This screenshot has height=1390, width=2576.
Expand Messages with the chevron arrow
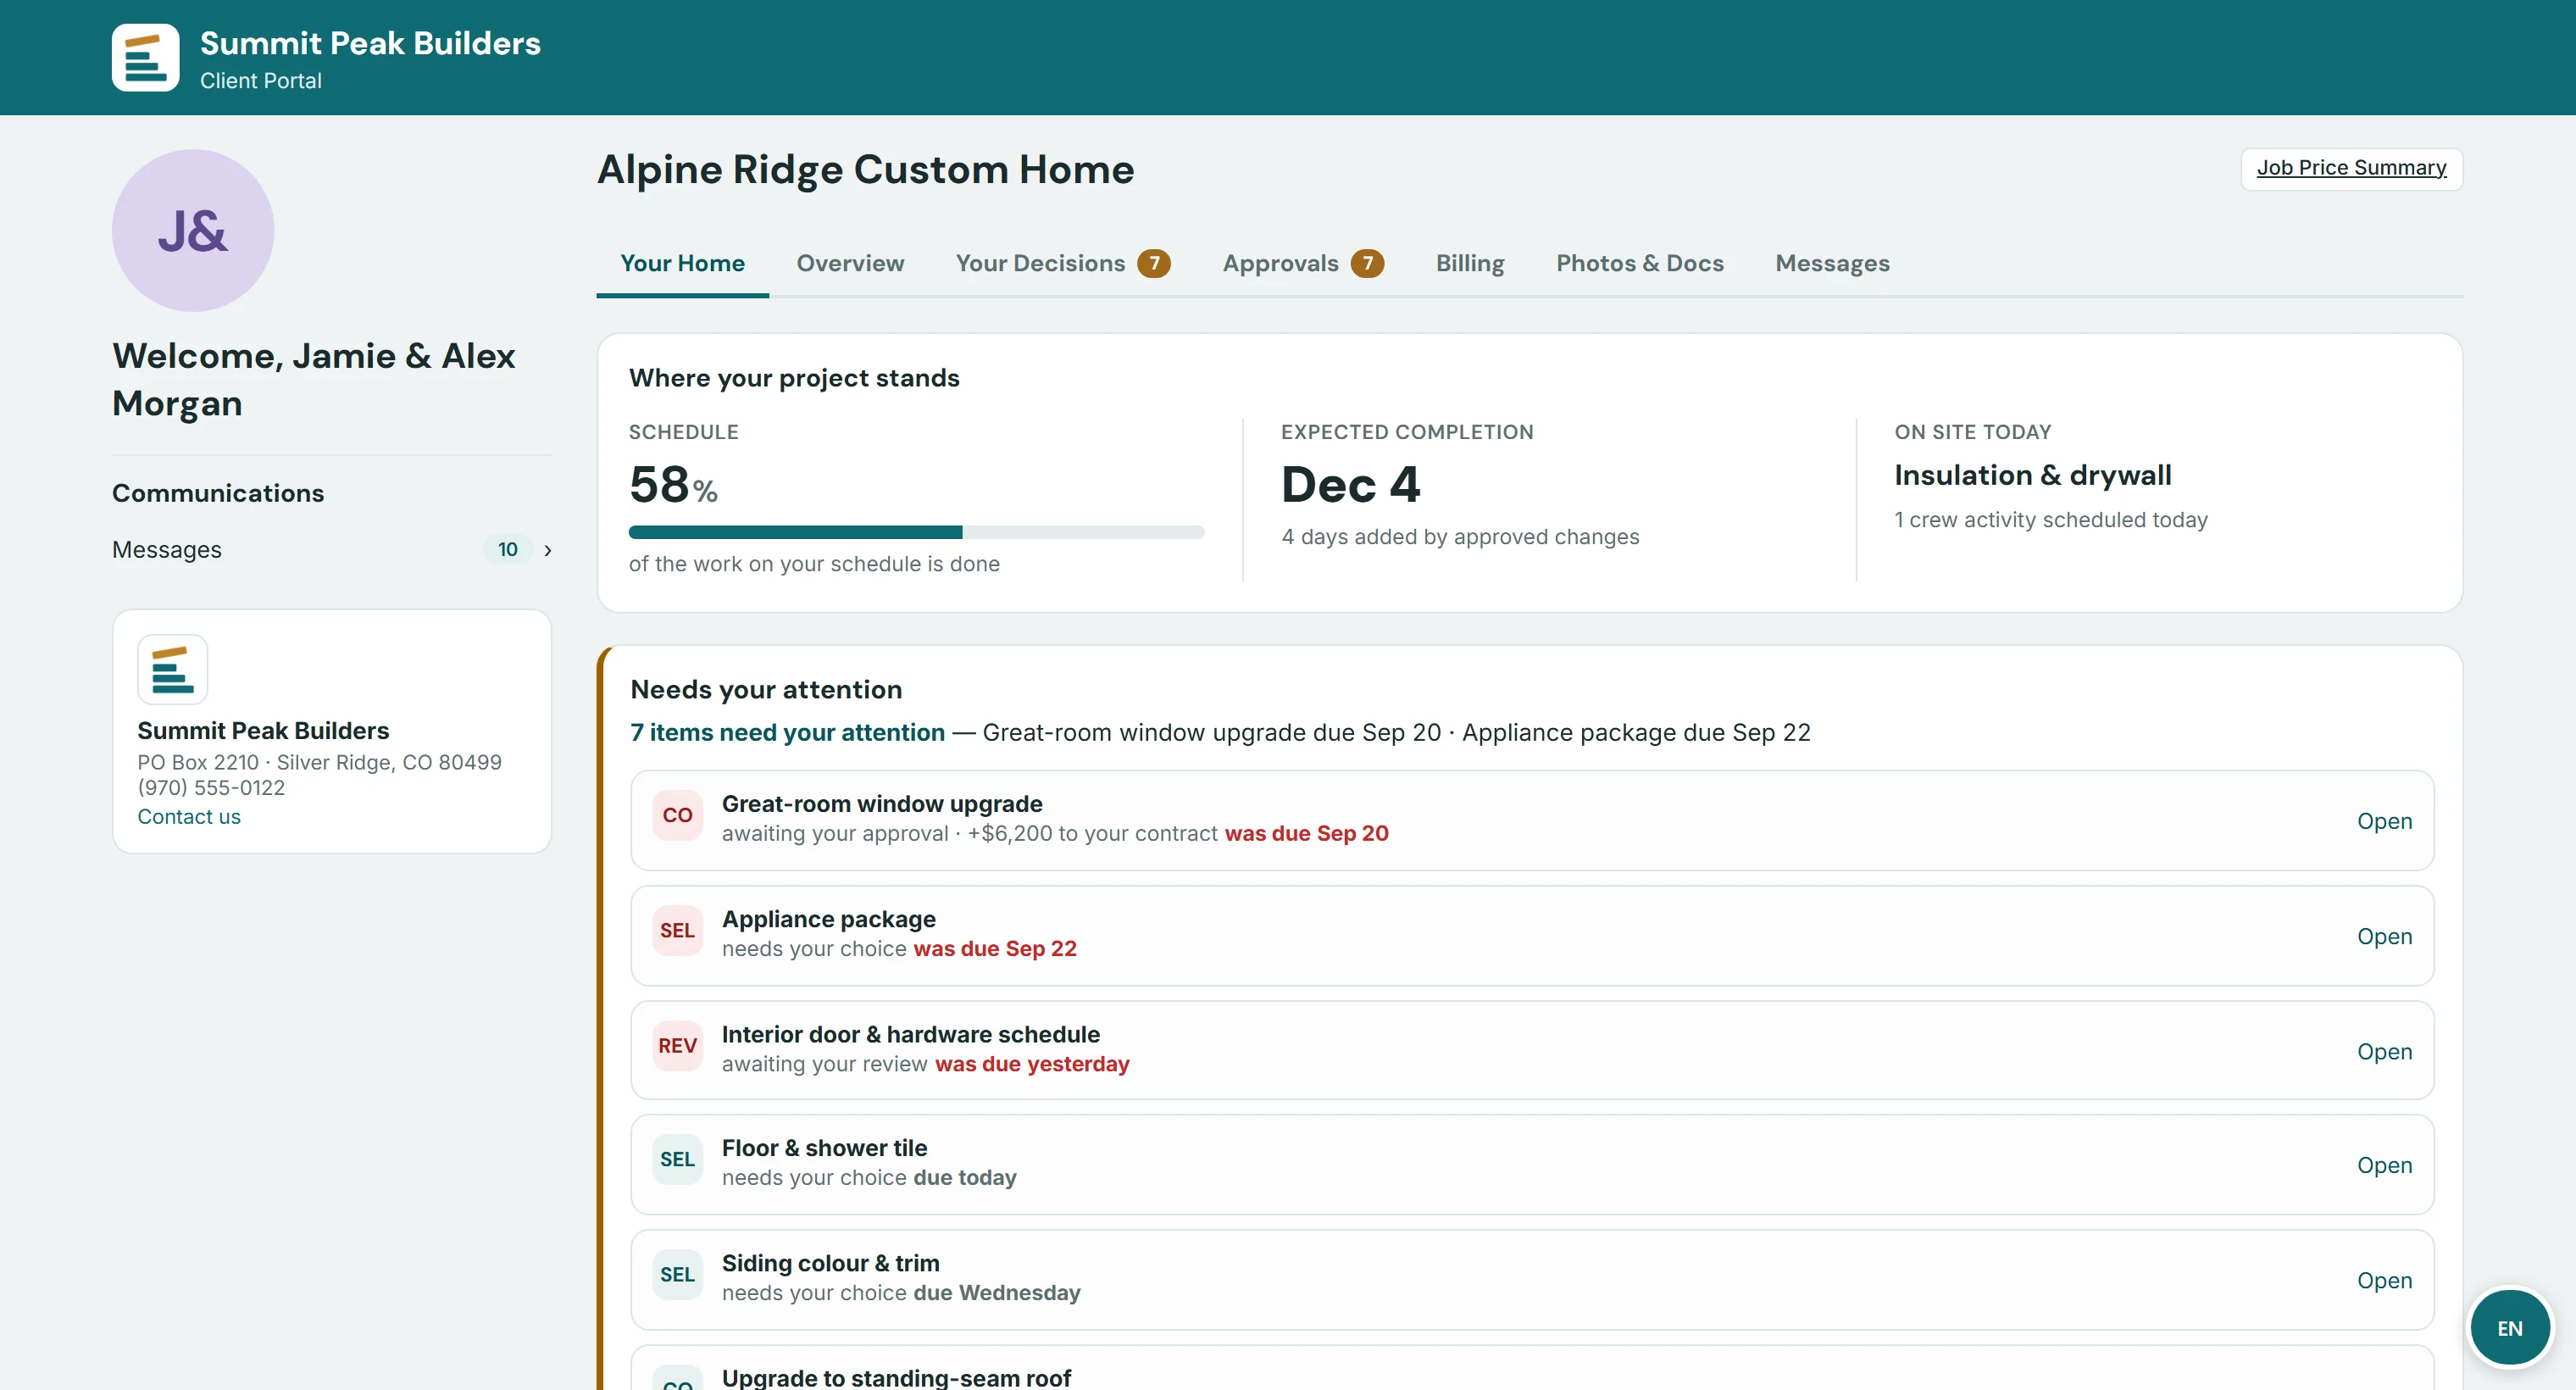[x=547, y=550]
